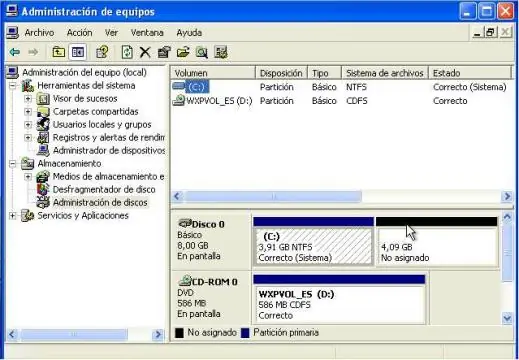Viewport: 519px width, 360px height.
Task: Click the Help question mark toolbar icon
Action: click(x=102, y=52)
